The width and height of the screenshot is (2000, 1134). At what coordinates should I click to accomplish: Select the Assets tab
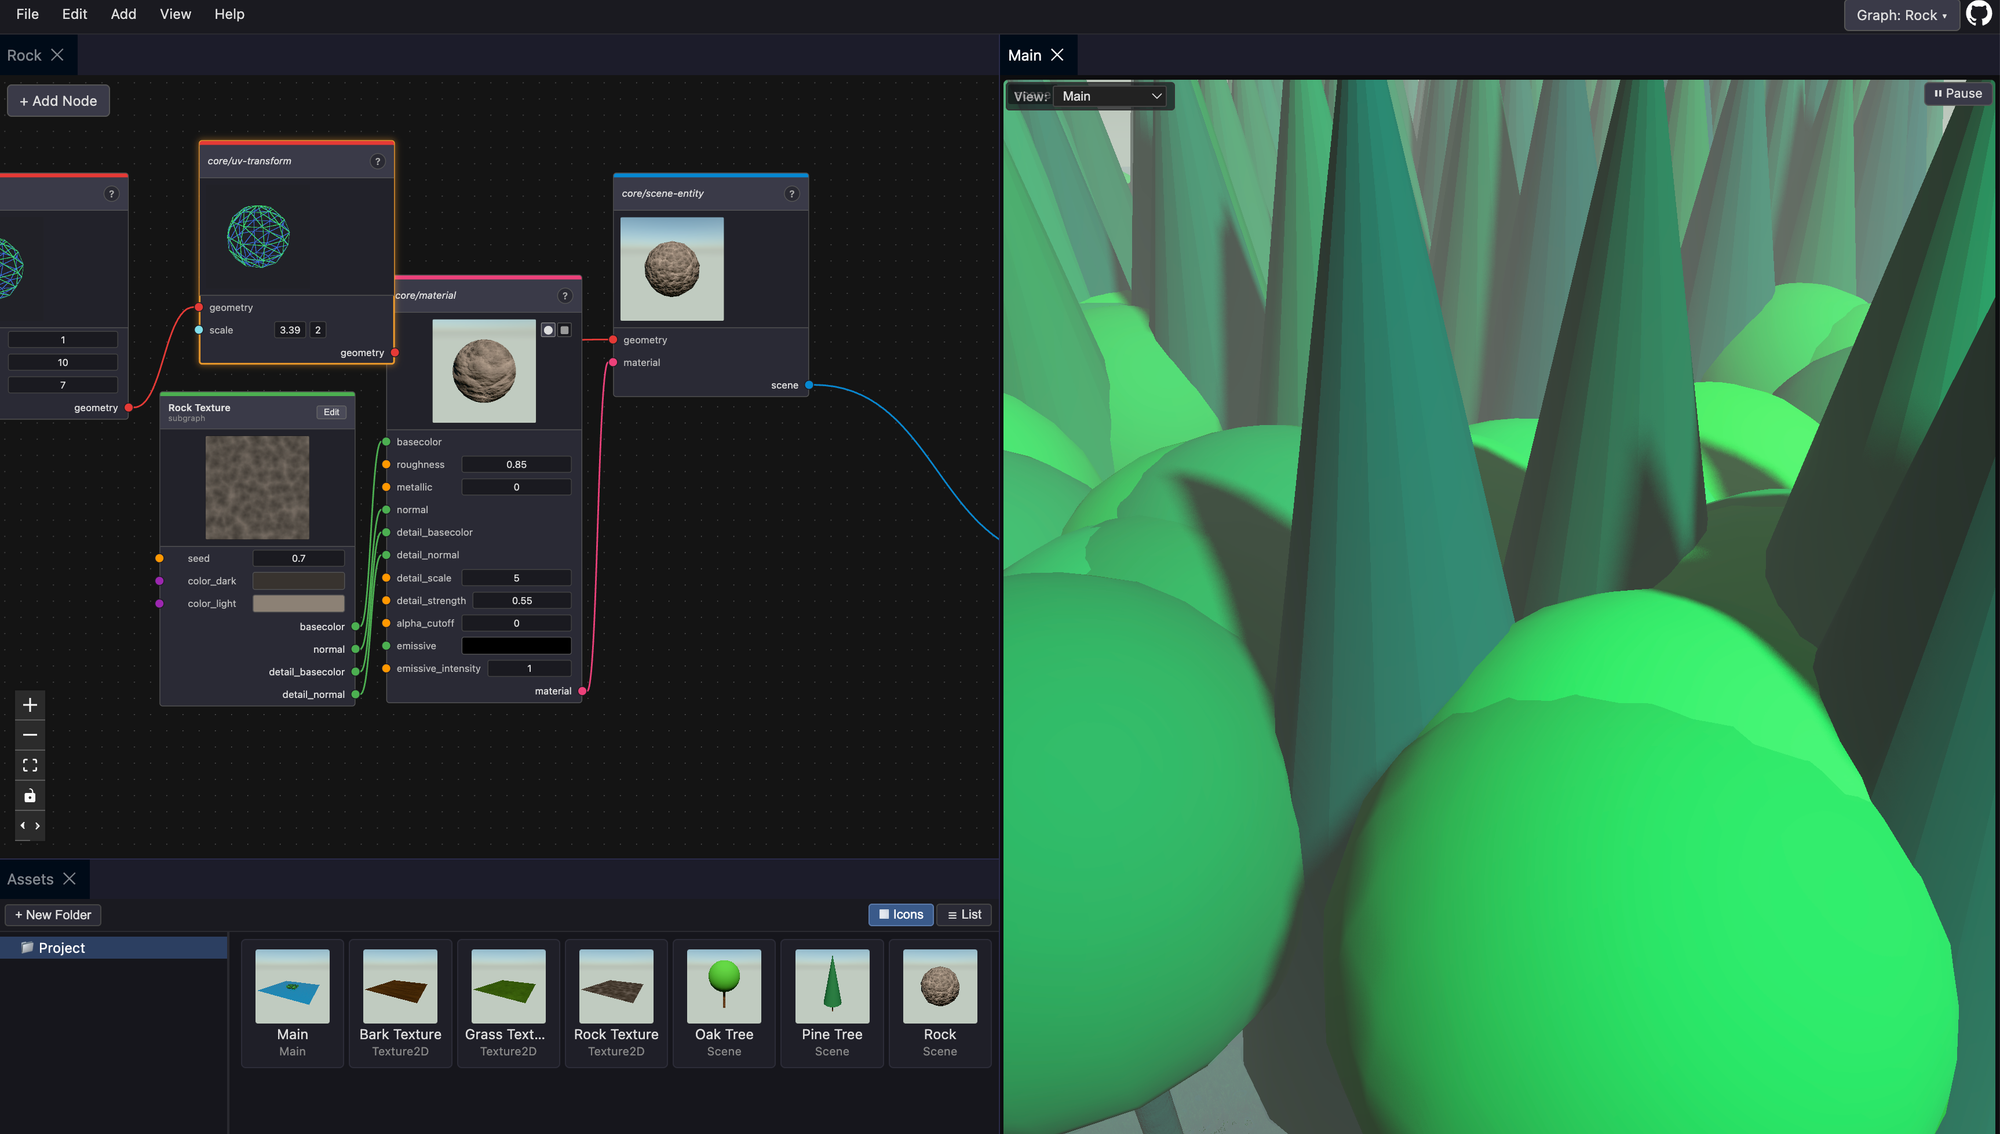[30, 879]
